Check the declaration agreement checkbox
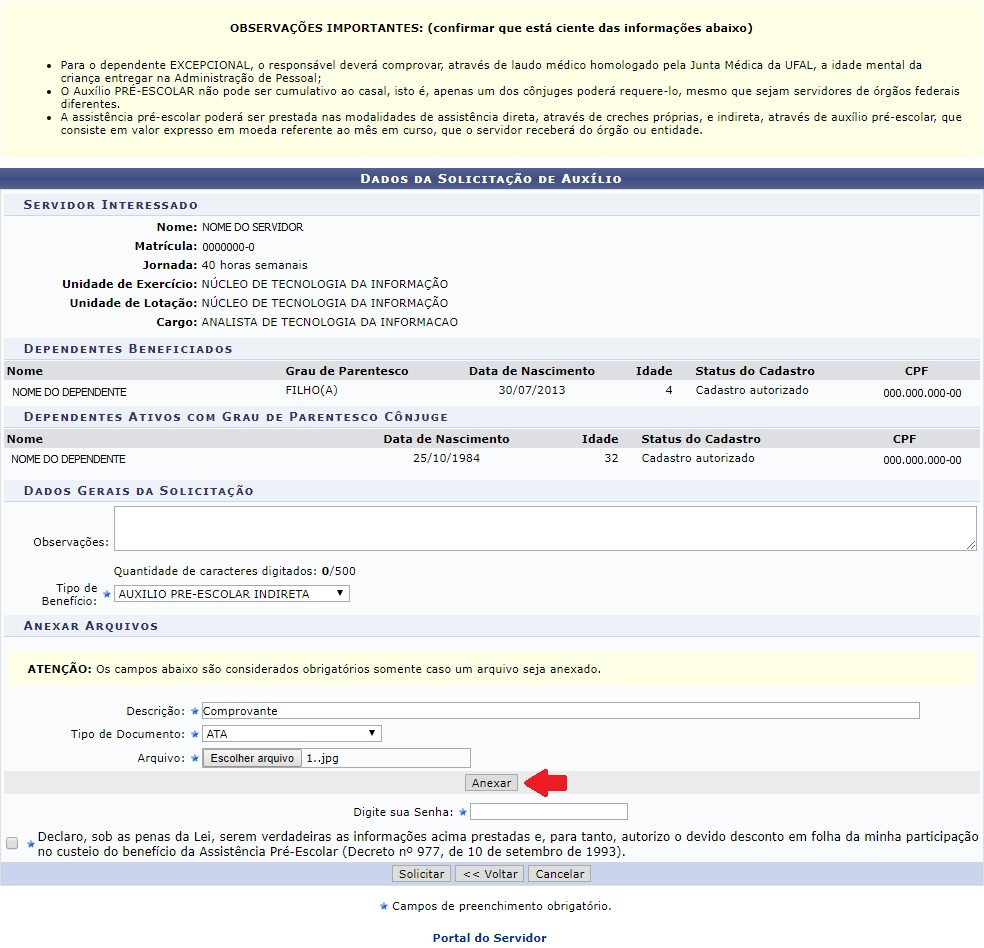This screenshot has height=948, width=984. 12,843
